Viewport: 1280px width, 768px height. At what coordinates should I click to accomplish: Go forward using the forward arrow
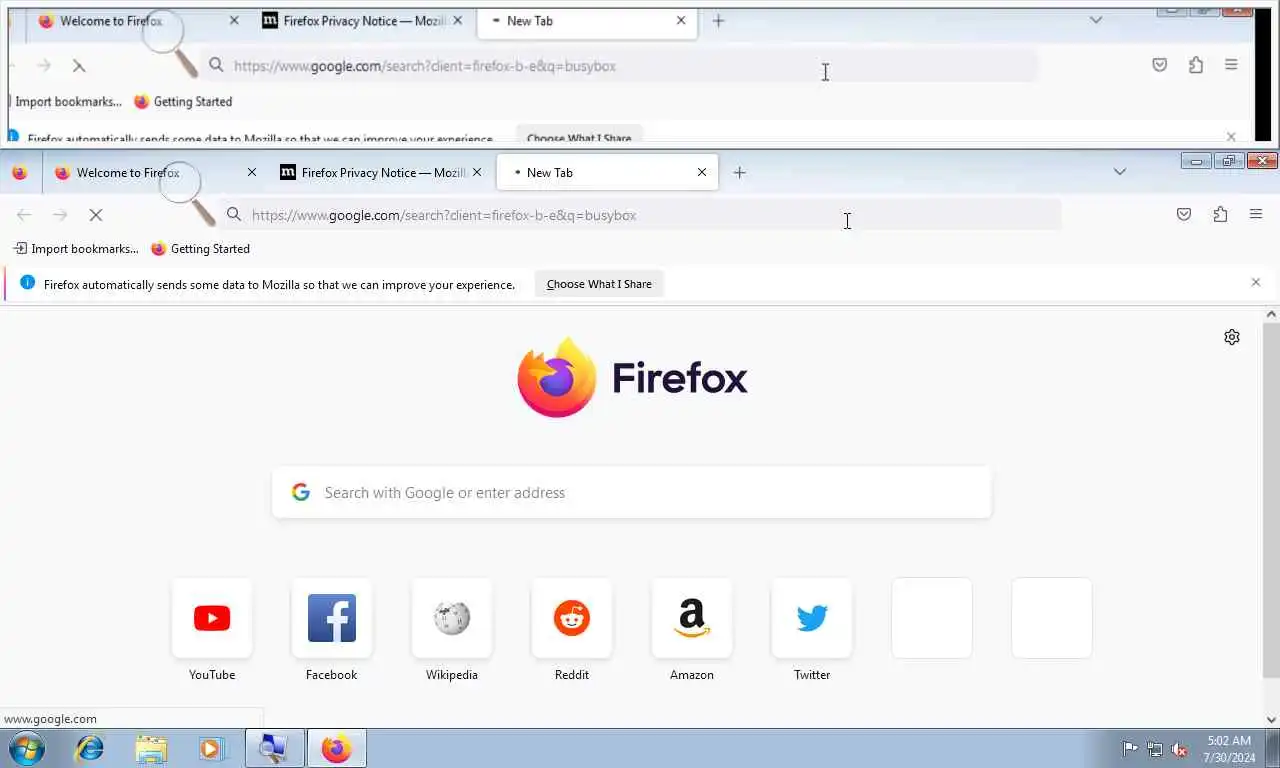[60, 215]
